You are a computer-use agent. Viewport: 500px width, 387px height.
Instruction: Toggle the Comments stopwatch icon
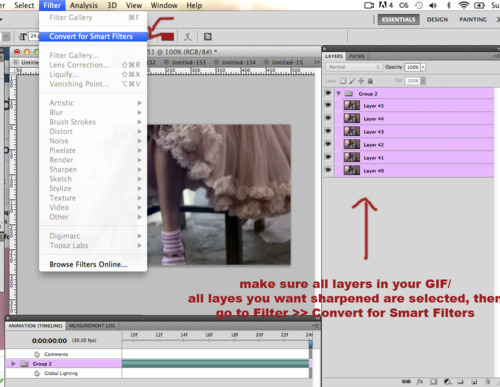tap(37, 354)
